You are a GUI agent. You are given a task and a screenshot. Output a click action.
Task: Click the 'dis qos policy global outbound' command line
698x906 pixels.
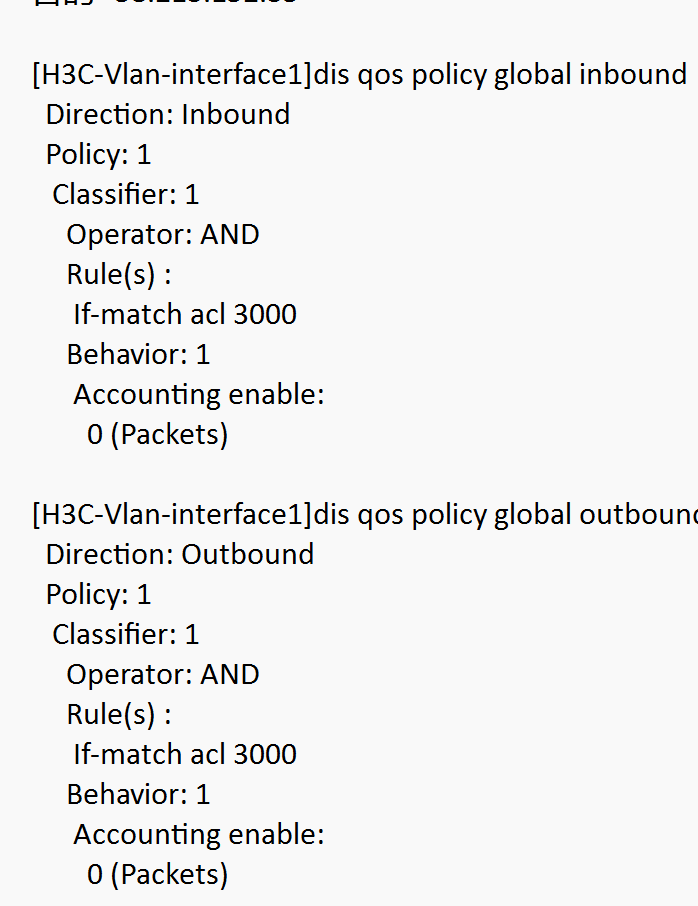365,515
